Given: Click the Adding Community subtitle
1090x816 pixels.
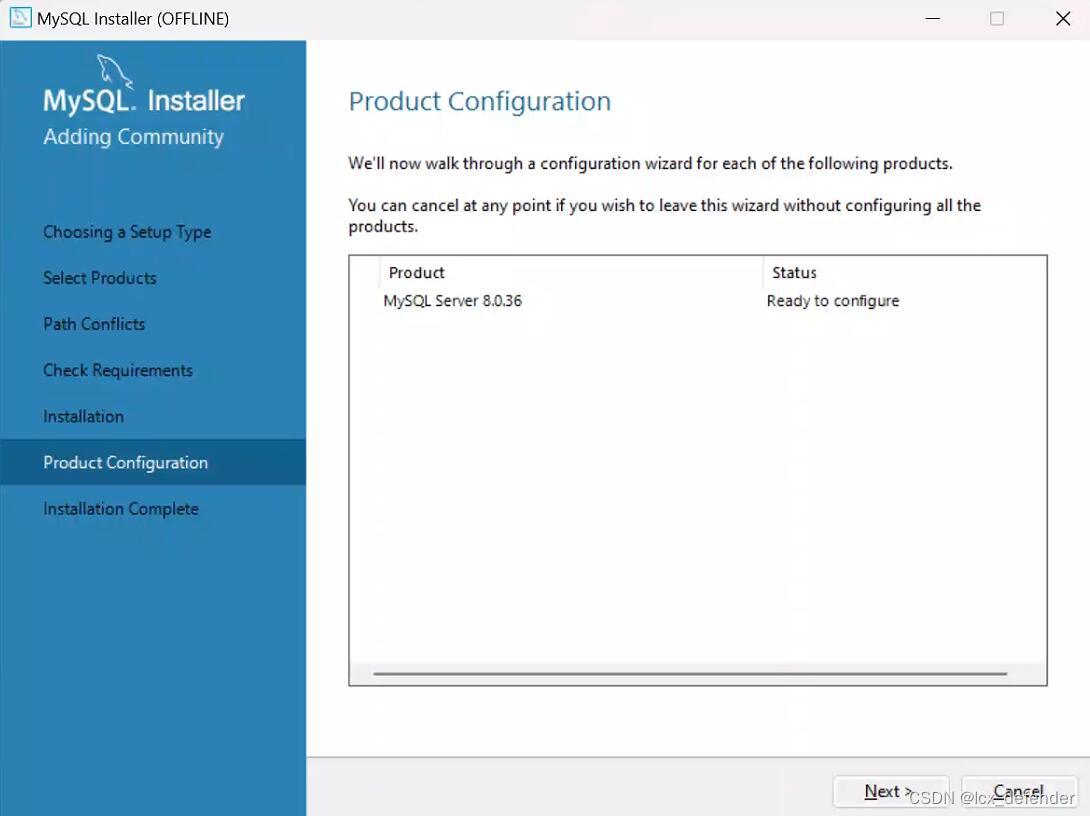Looking at the screenshot, I should tap(133, 137).
